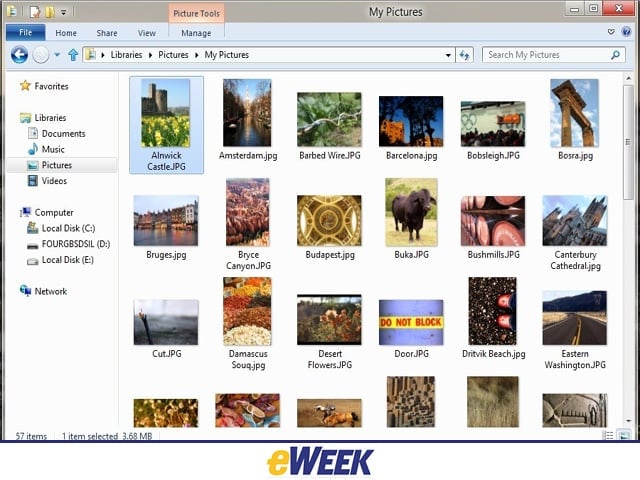Image resolution: width=640 pixels, height=480 pixels.
Task: Open the Quick Access Toolbar customize dropdown
Action: coord(64,13)
